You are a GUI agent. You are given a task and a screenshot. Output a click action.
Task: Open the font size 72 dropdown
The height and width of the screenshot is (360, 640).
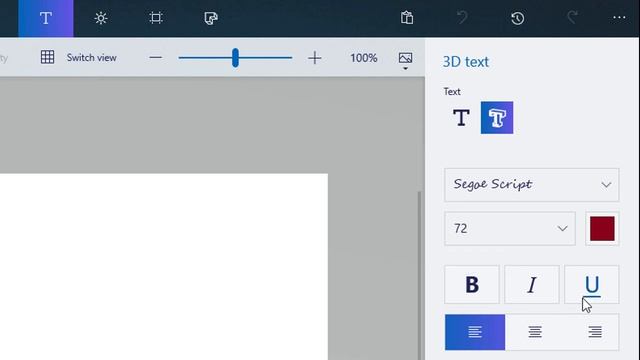click(510, 229)
